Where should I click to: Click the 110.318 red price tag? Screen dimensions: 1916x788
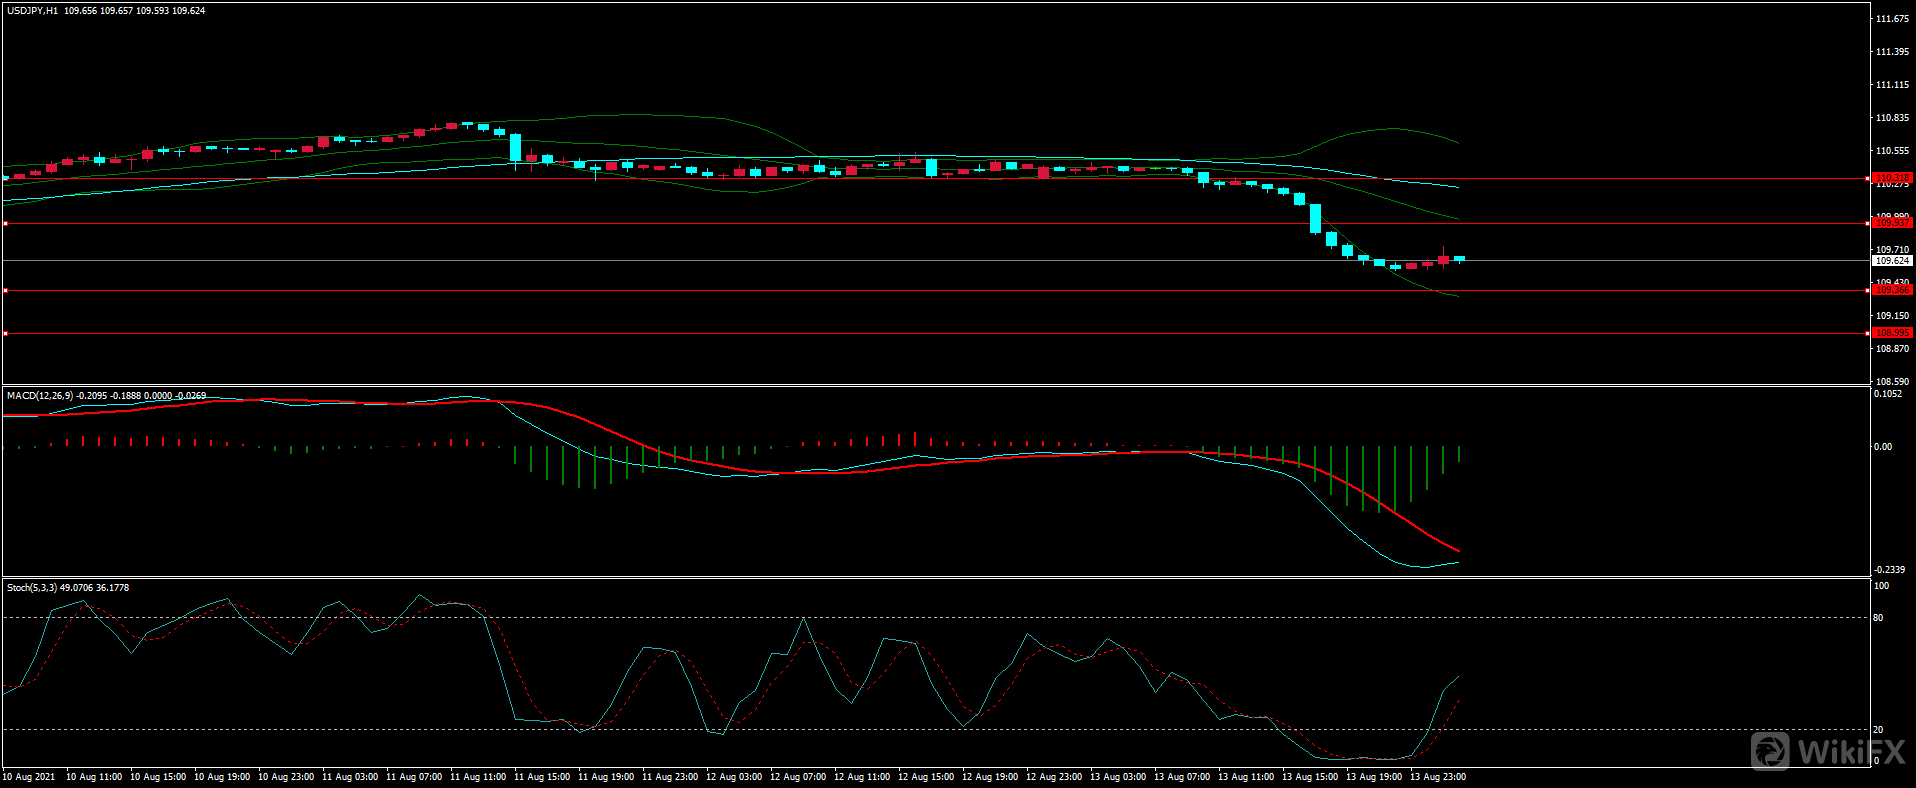coord(1891,178)
